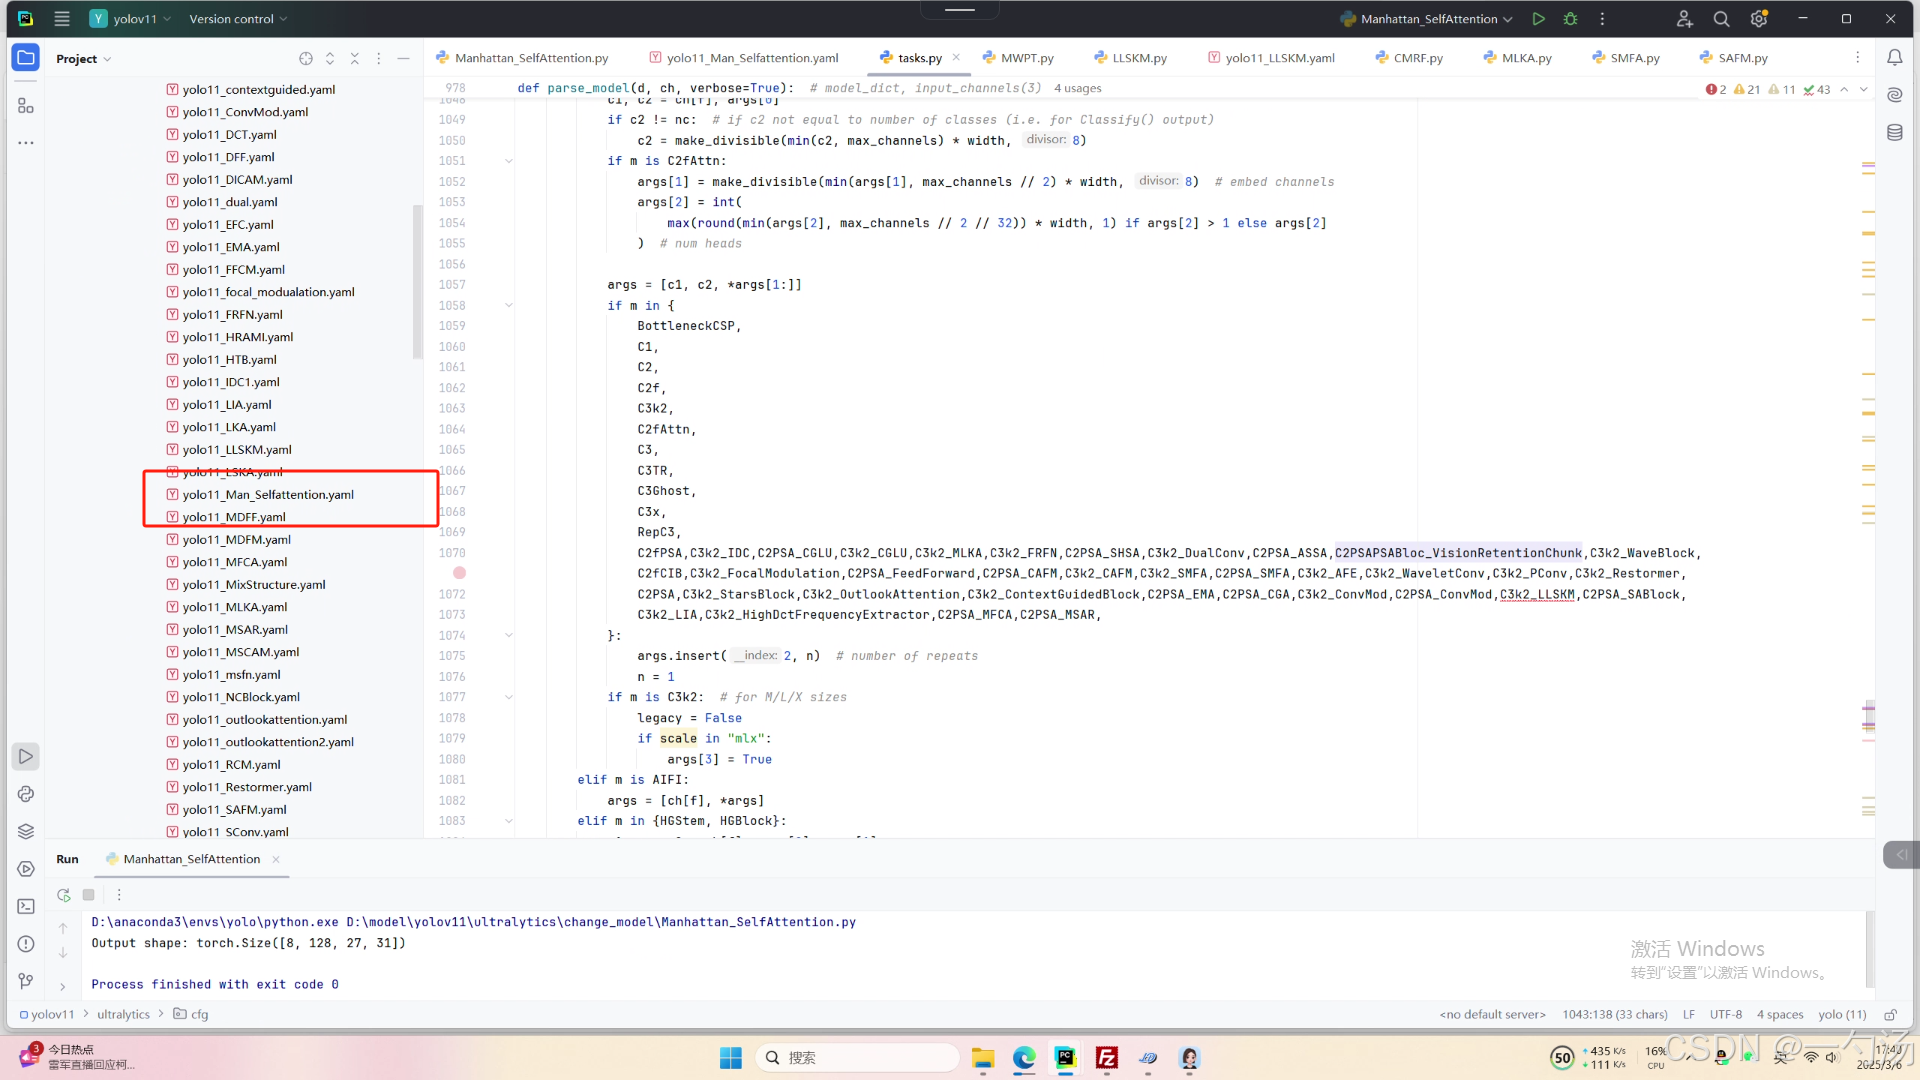The image size is (1920, 1080).
Task: Rerun the script in the Run panel
Action: pyautogui.click(x=63, y=895)
